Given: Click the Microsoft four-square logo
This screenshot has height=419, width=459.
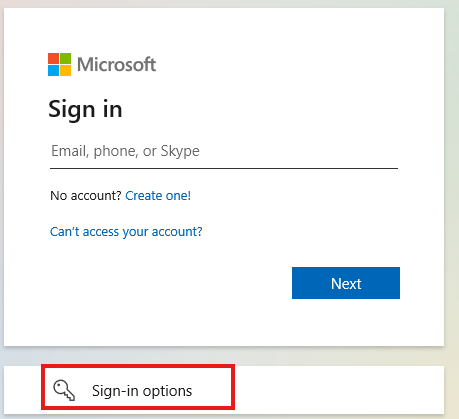Looking at the screenshot, I should (x=59, y=64).
